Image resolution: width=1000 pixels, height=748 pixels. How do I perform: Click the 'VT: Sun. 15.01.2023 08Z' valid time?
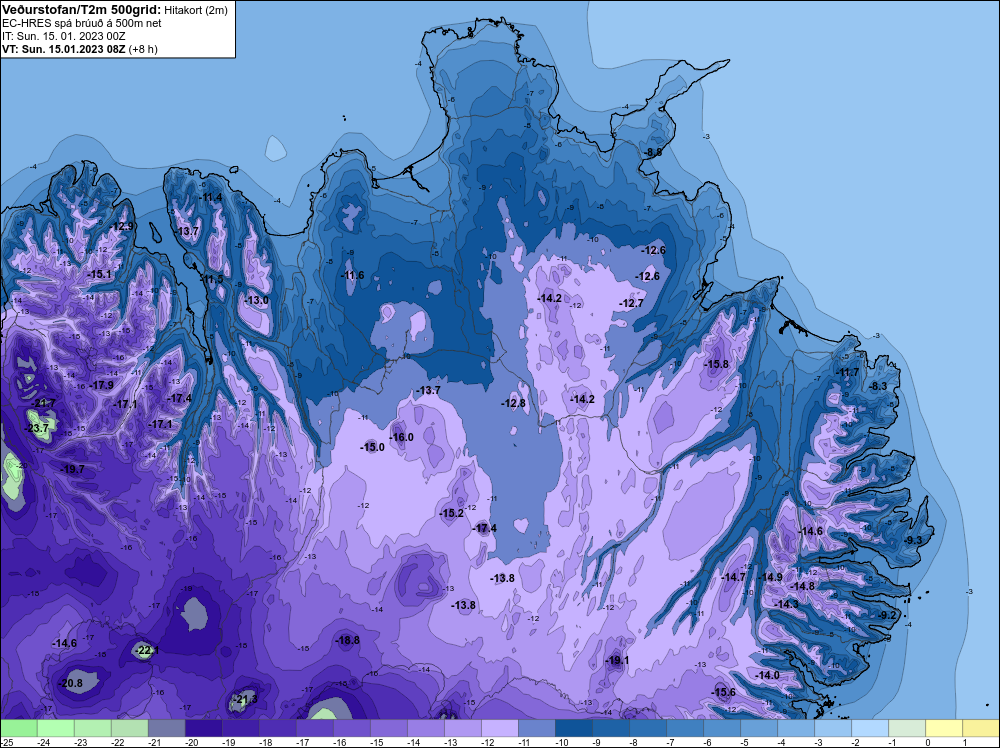pos(64,49)
